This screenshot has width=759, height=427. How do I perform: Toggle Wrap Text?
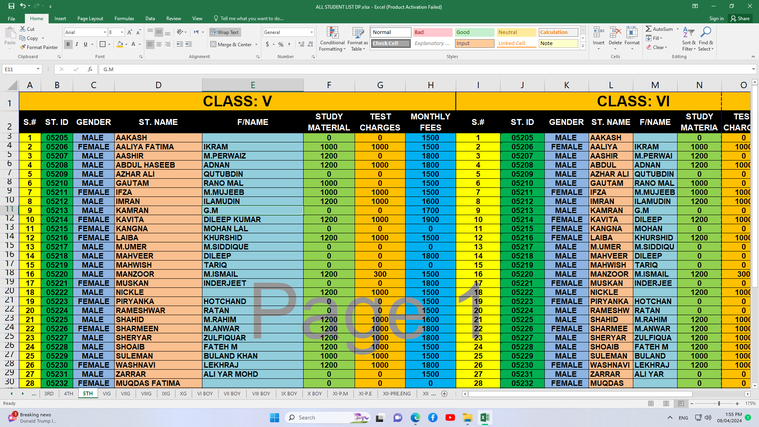click(225, 32)
